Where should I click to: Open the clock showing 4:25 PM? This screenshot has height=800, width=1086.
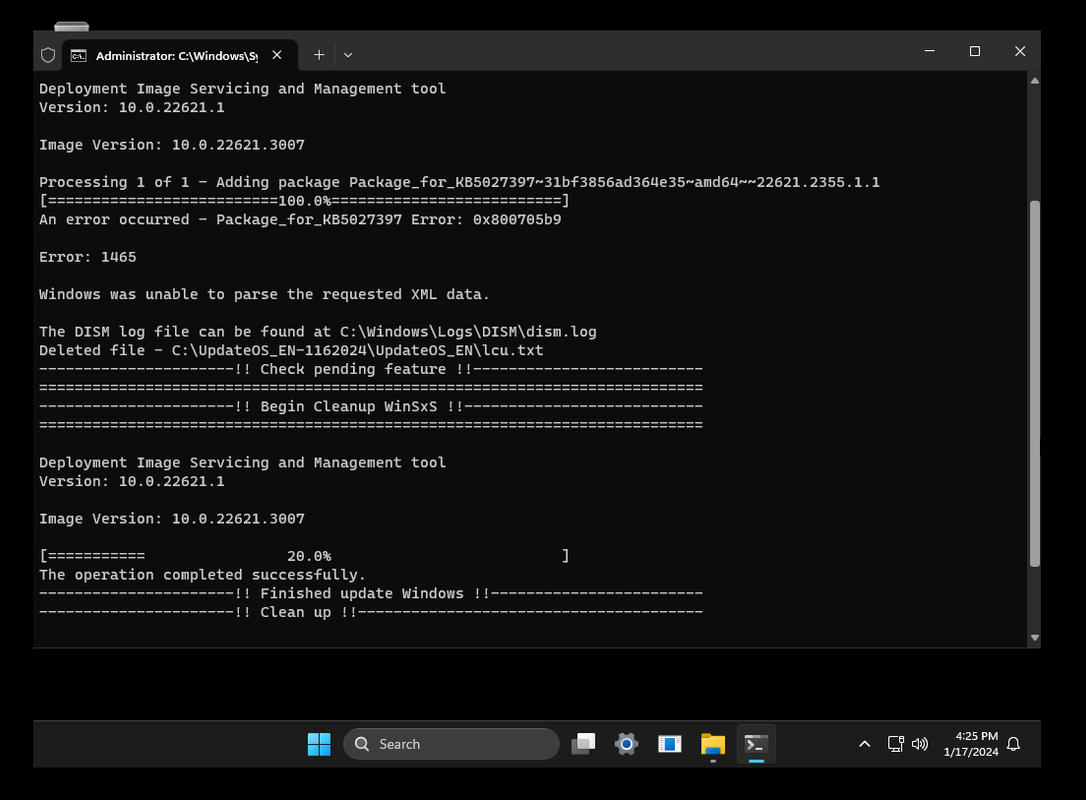point(971,745)
